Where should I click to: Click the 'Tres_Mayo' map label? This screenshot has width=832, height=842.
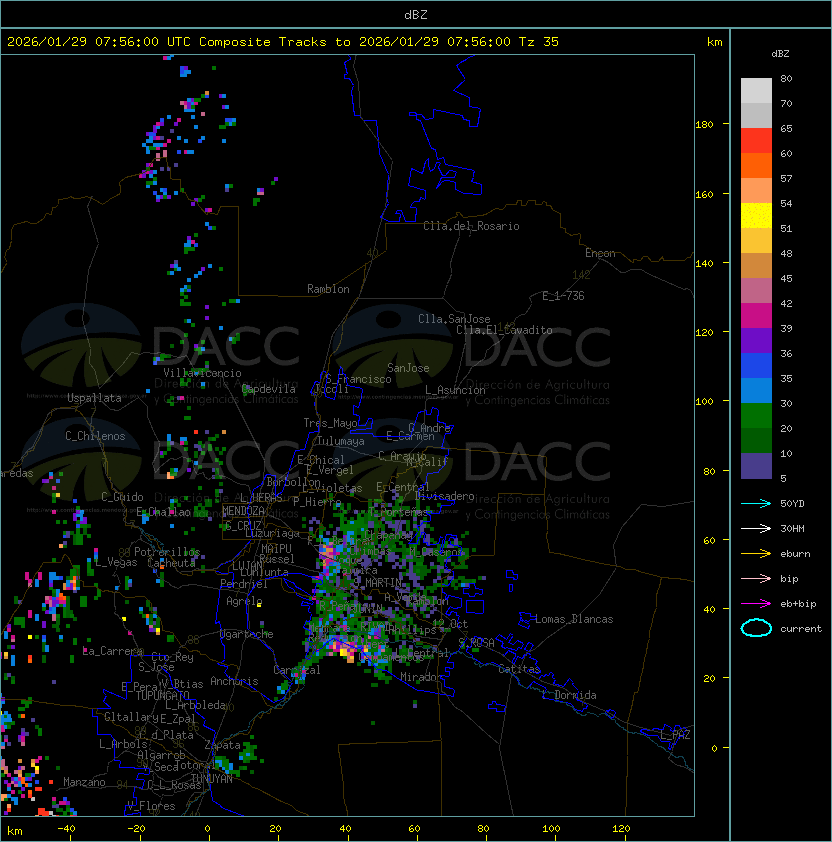330,423
